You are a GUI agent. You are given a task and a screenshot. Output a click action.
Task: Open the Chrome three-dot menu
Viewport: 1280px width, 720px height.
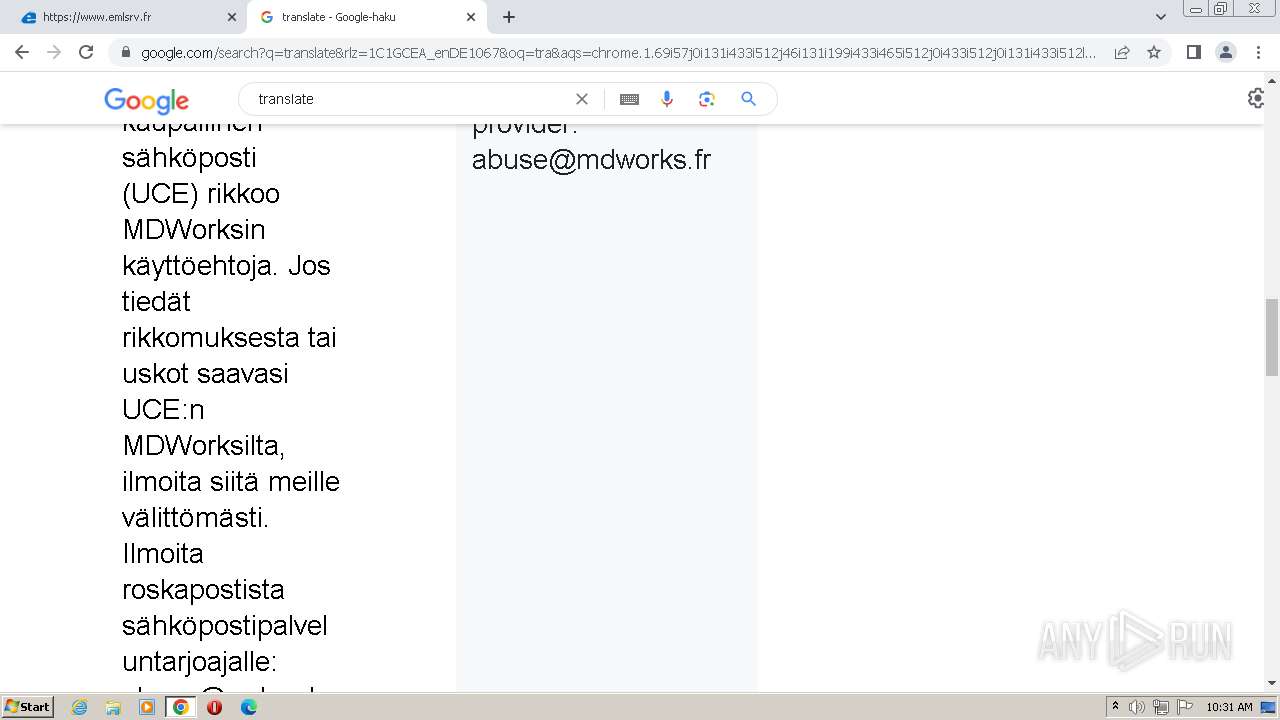tap(1258, 52)
